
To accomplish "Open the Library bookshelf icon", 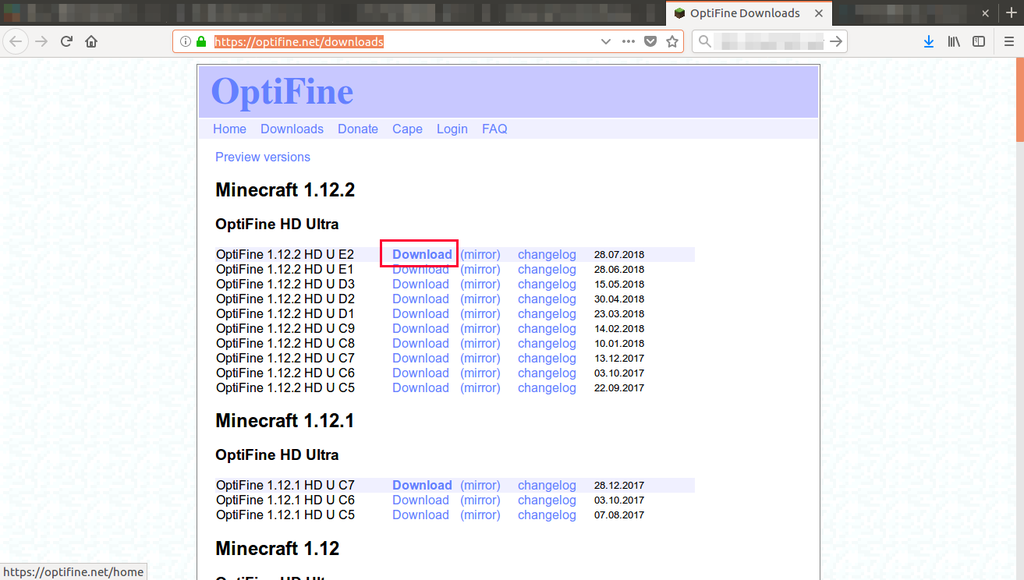I will pos(954,42).
